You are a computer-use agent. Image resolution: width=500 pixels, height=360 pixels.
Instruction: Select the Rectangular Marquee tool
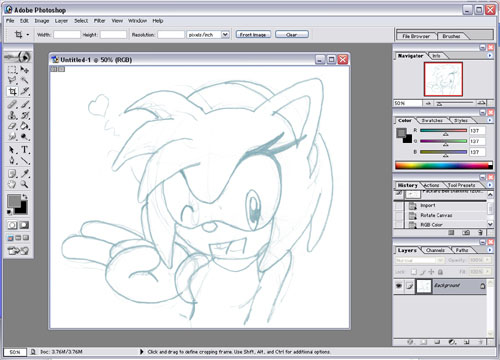[12, 70]
